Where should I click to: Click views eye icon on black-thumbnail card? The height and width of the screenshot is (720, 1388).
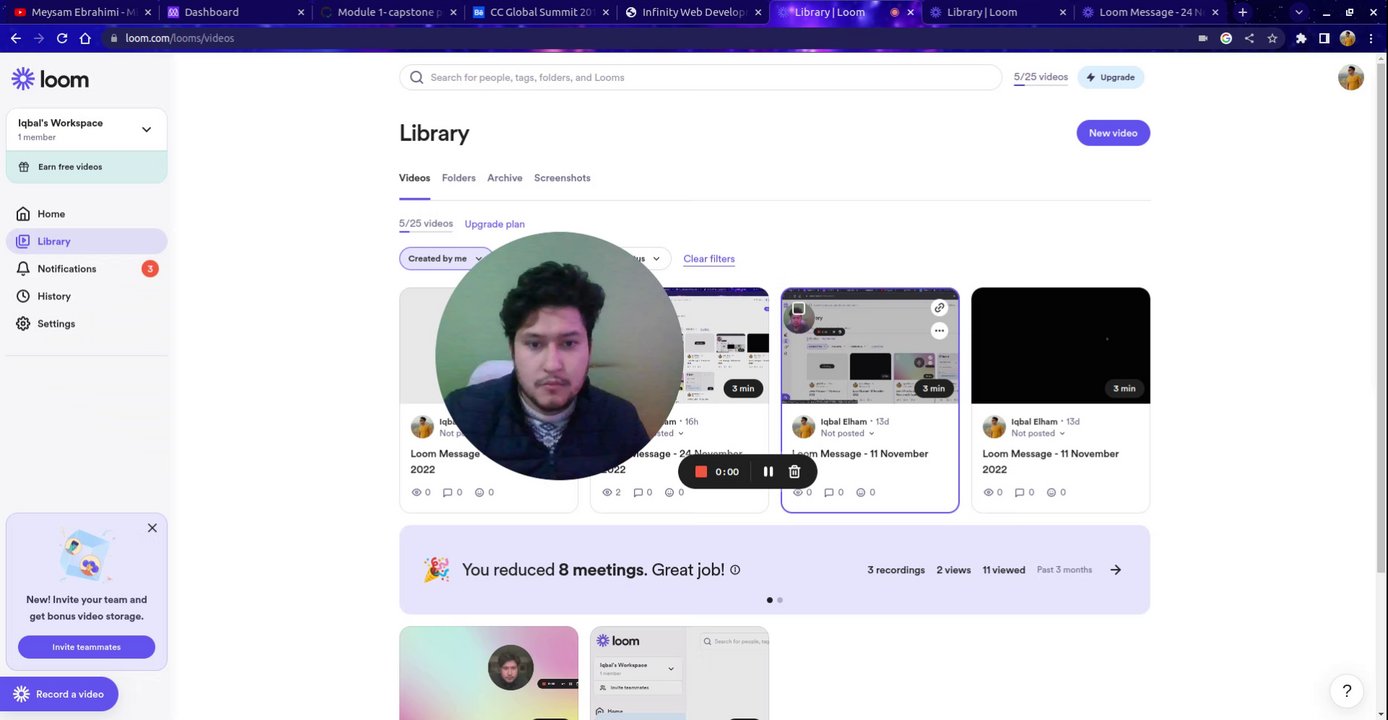[988, 492]
